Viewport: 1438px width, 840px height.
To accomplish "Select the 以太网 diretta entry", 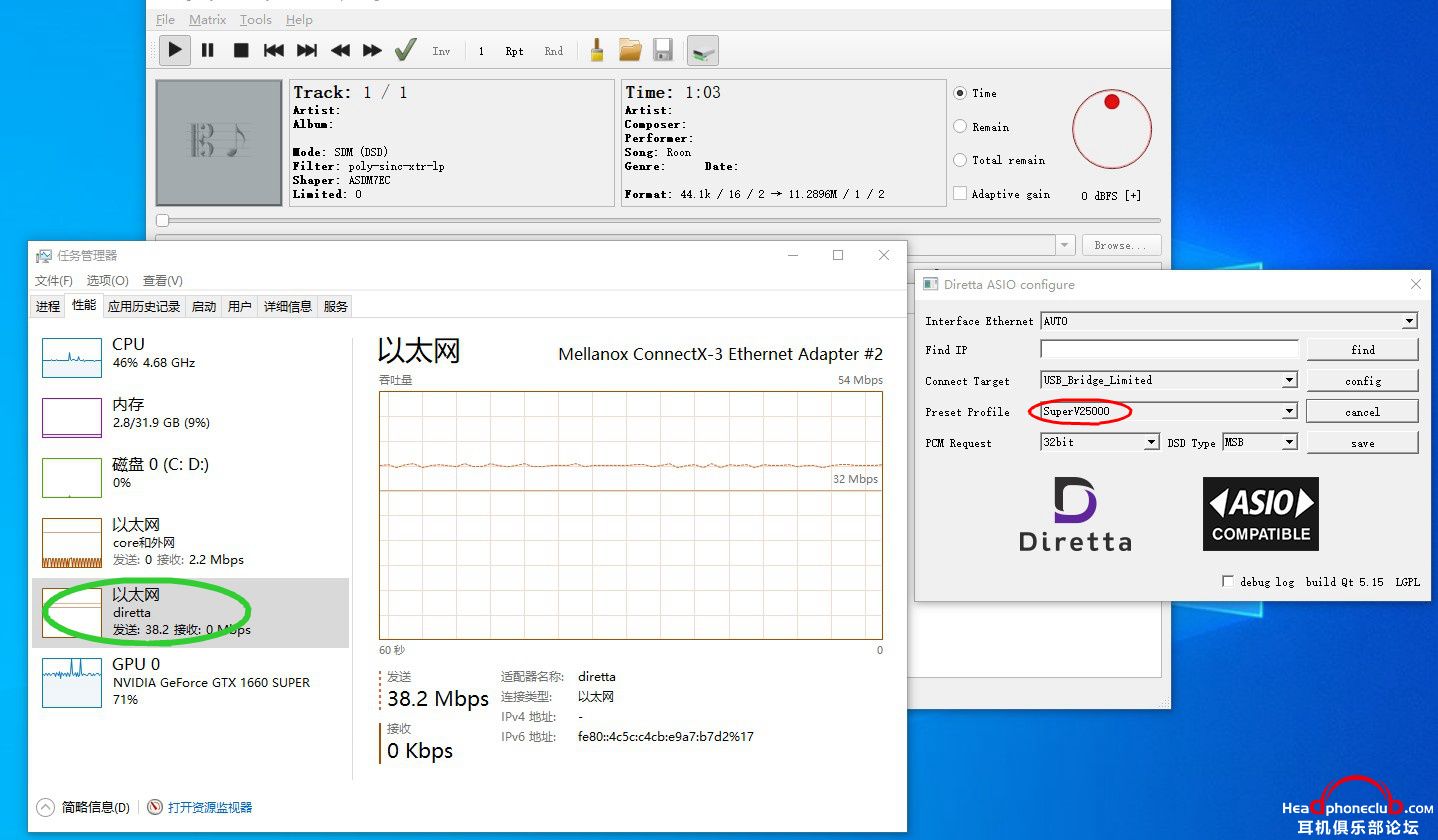I will (x=190, y=612).
